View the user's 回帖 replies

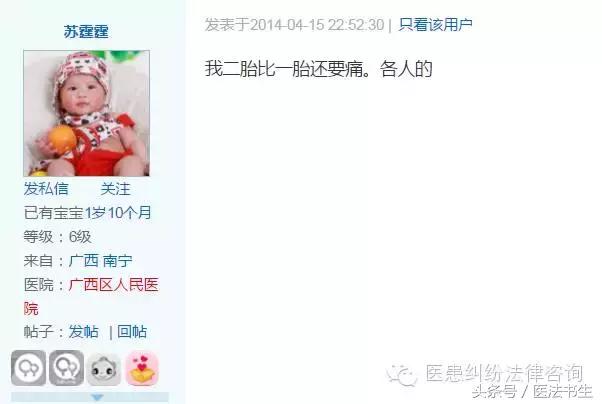point(132,332)
